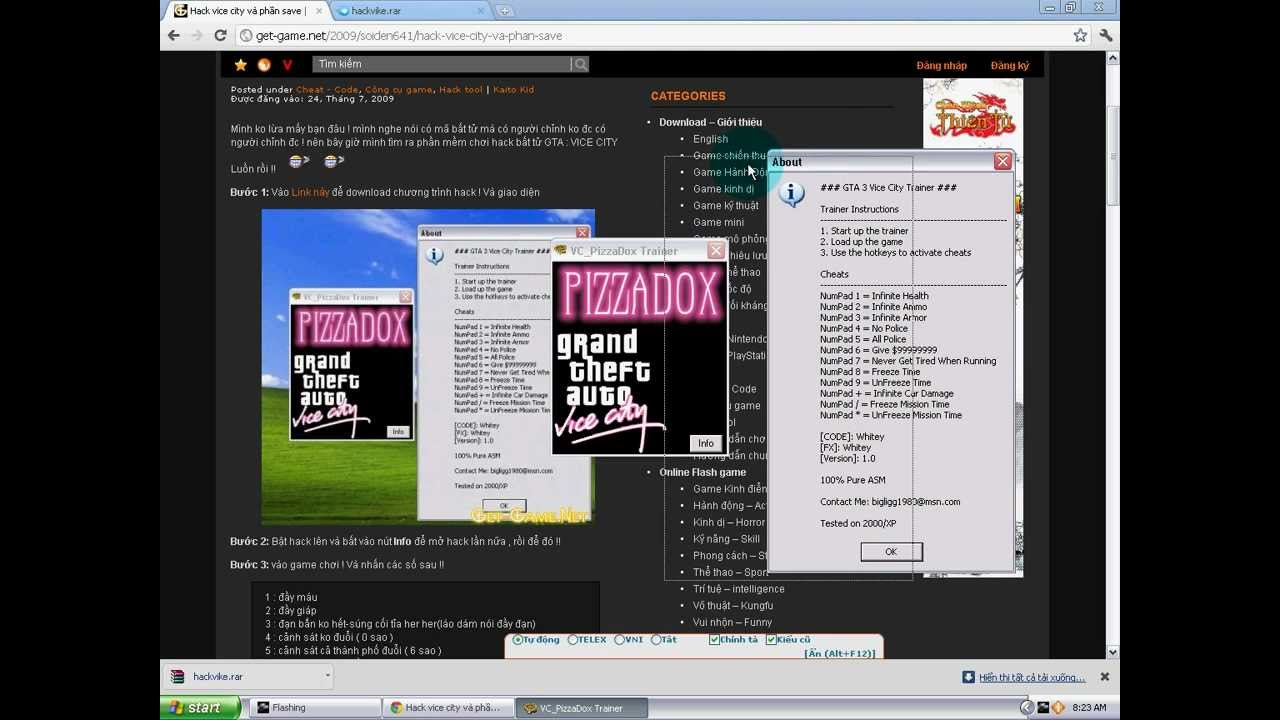
Task: Open the Kinh dị – Horror category link
Action: (729, 522)
